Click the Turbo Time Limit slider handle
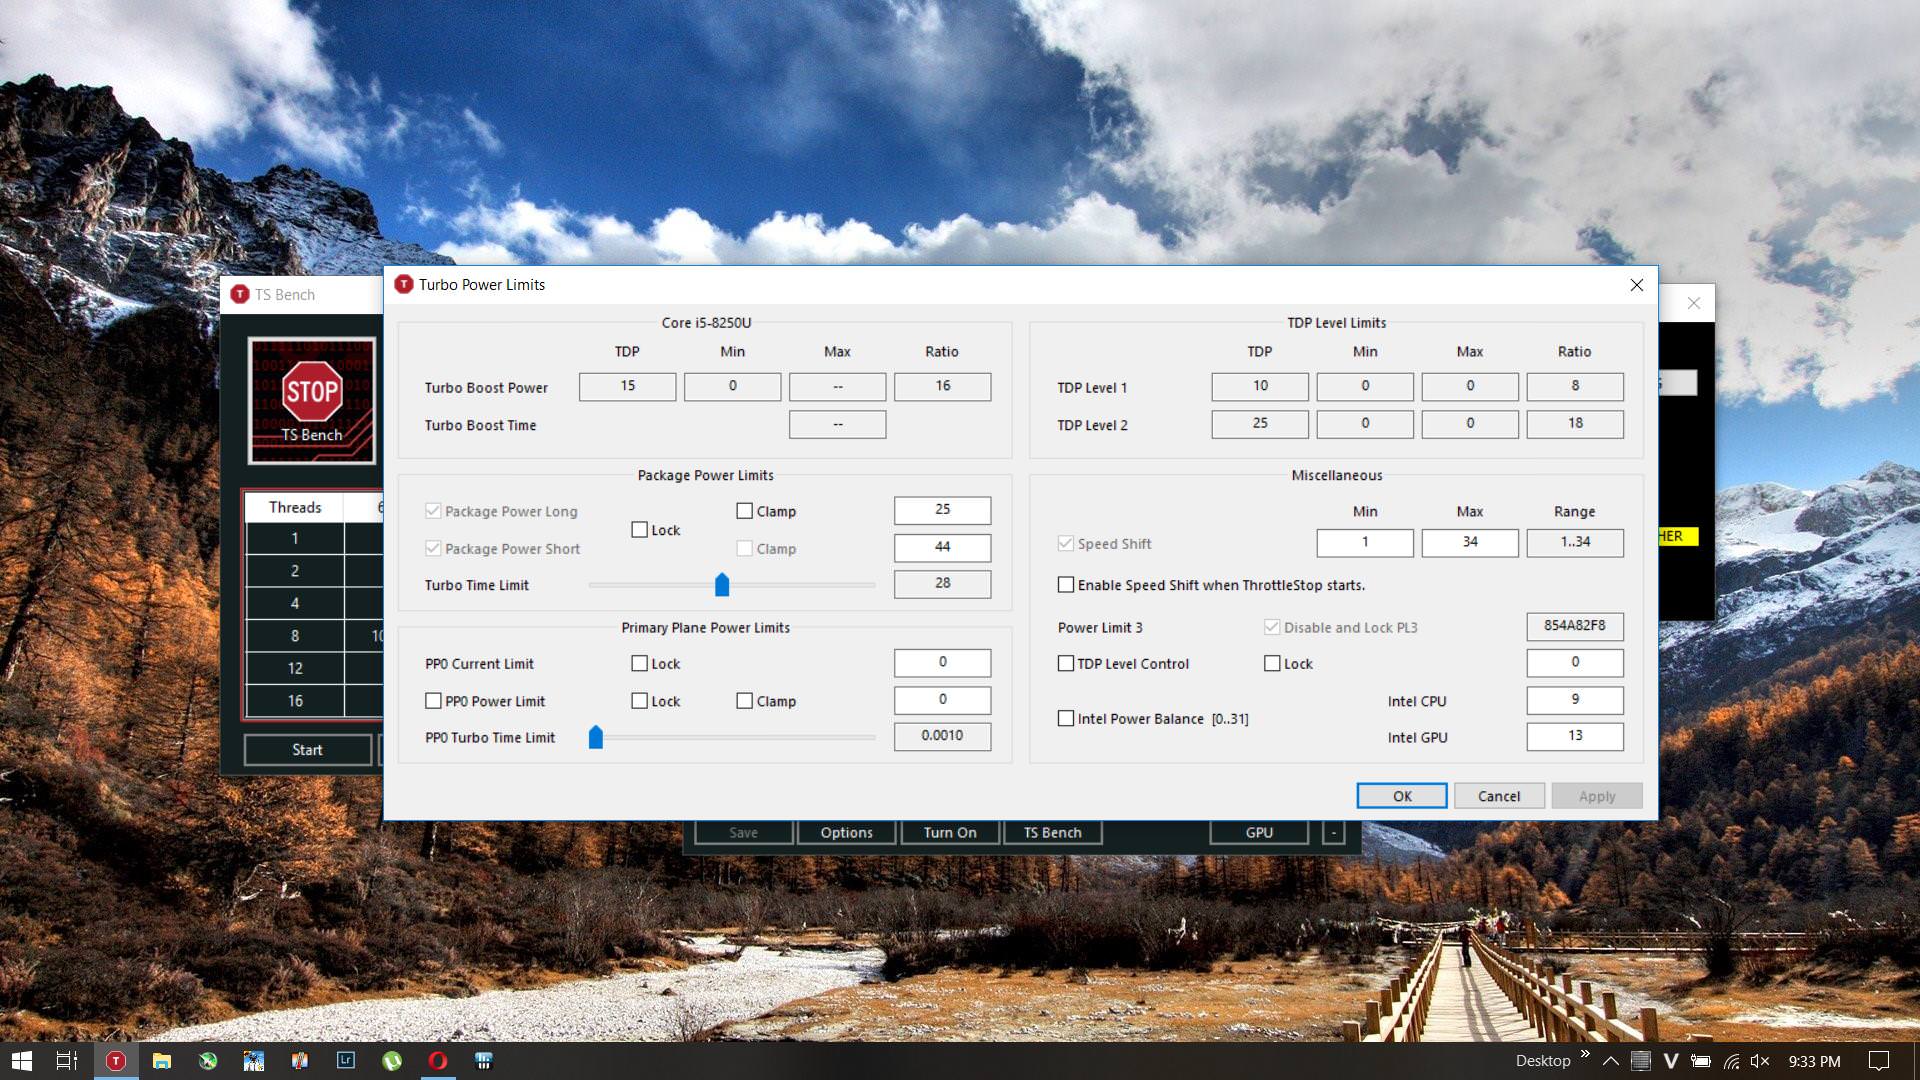Screen dimensions: 1920x1080 [722, 585]
